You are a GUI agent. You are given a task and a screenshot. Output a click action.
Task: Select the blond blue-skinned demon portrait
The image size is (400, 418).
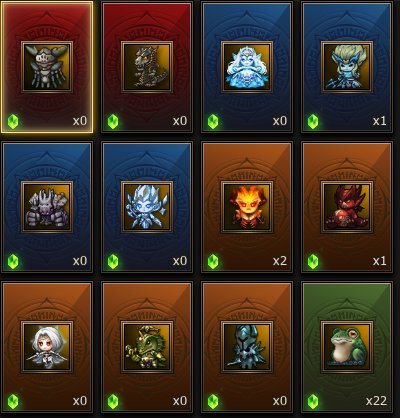click(347, 67)
